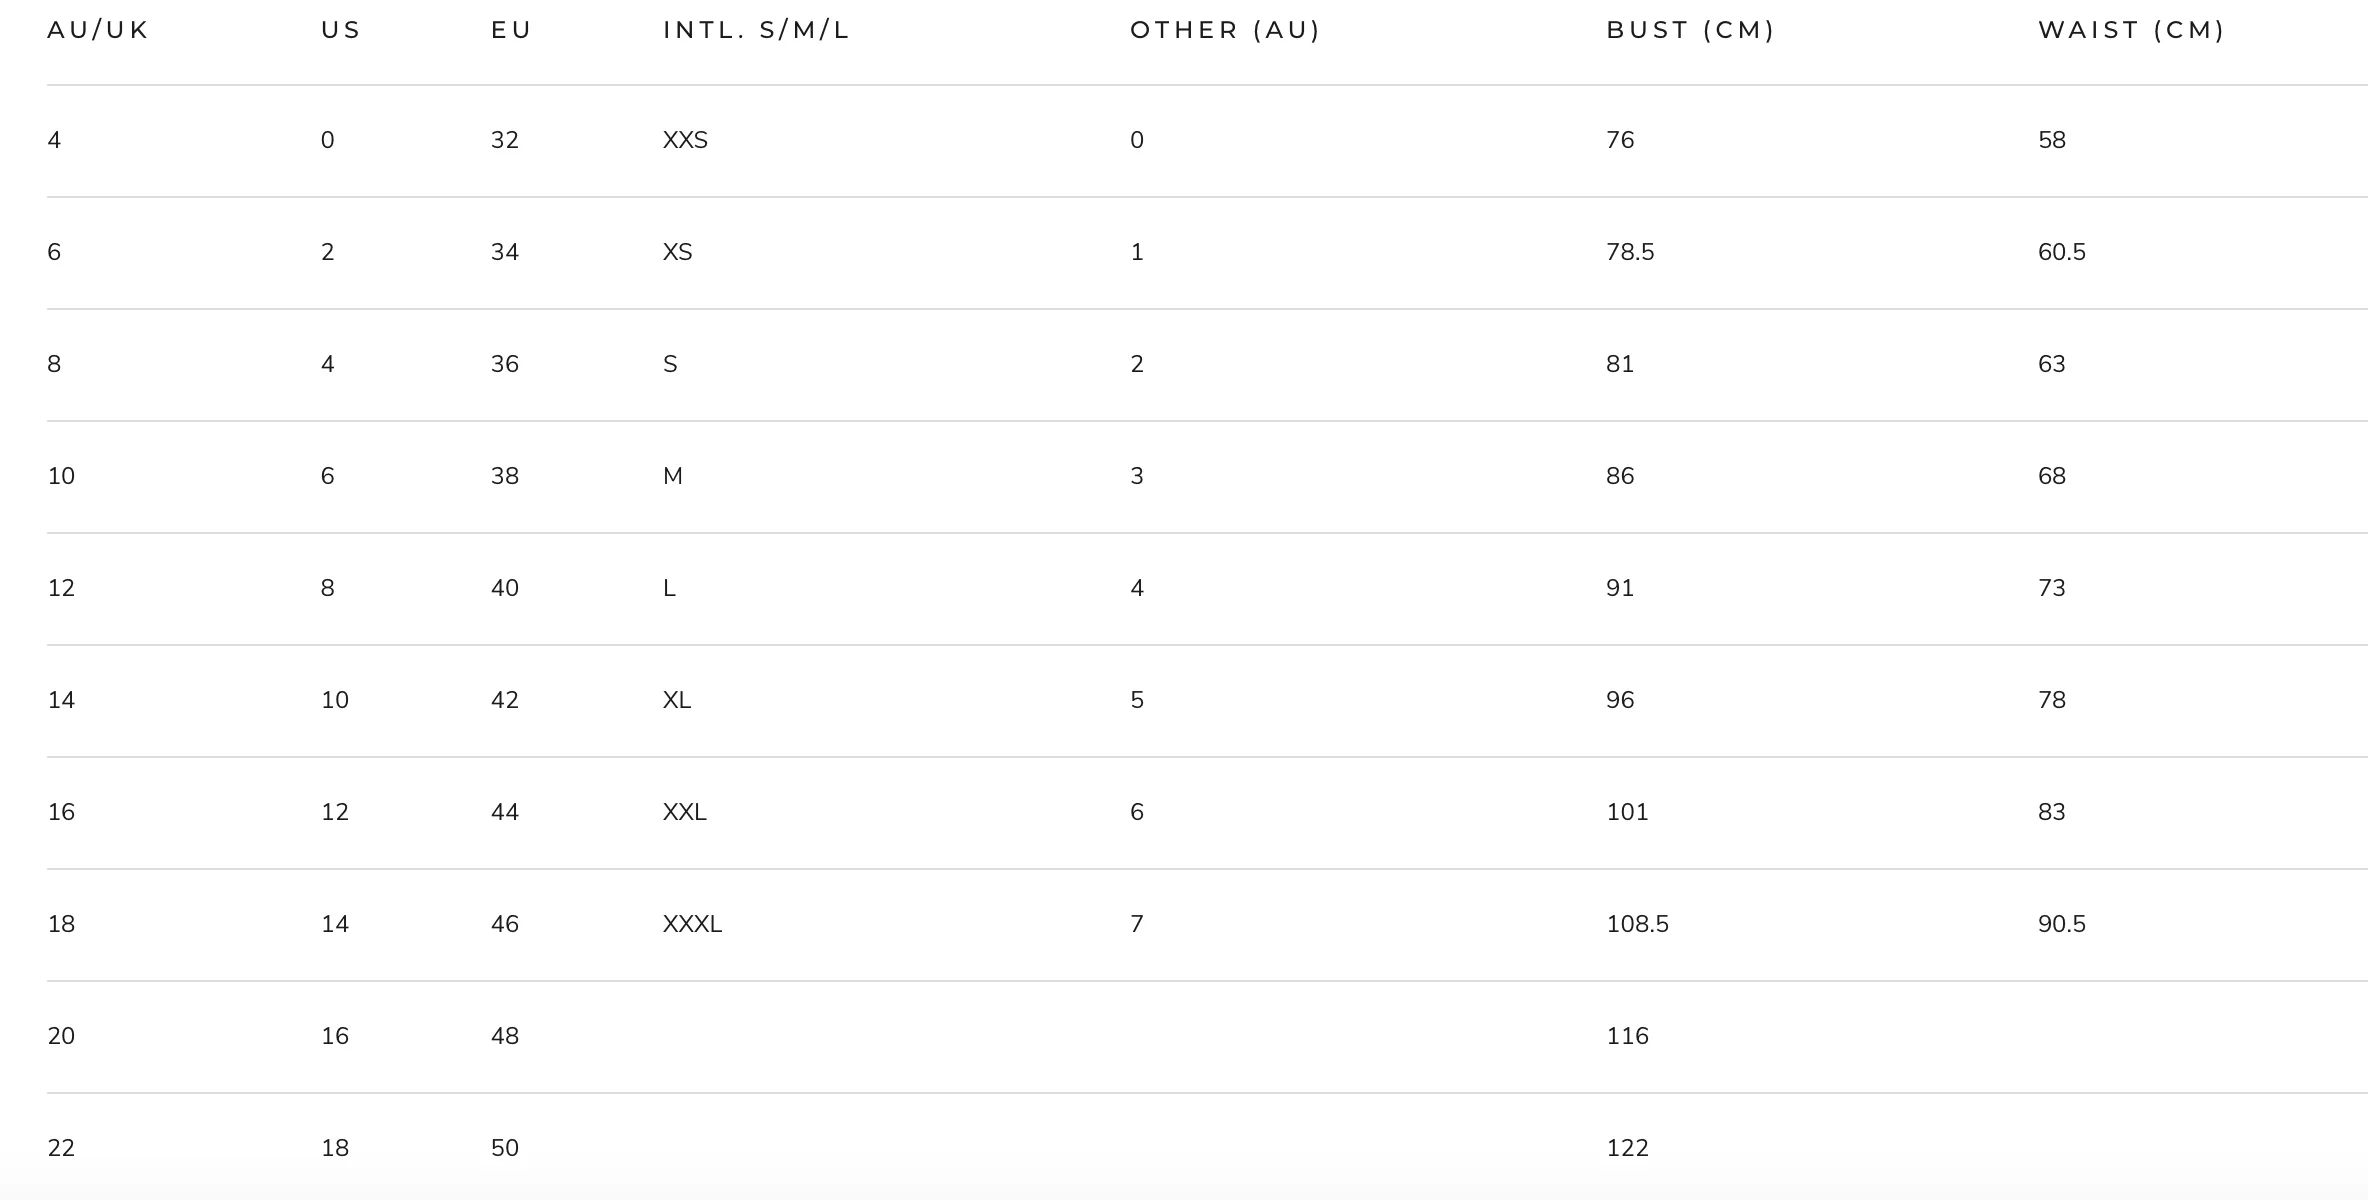The height and width of the screenshot is (1200, 2368).
Task: Click the bust value 101
Action: (1627, 812)
